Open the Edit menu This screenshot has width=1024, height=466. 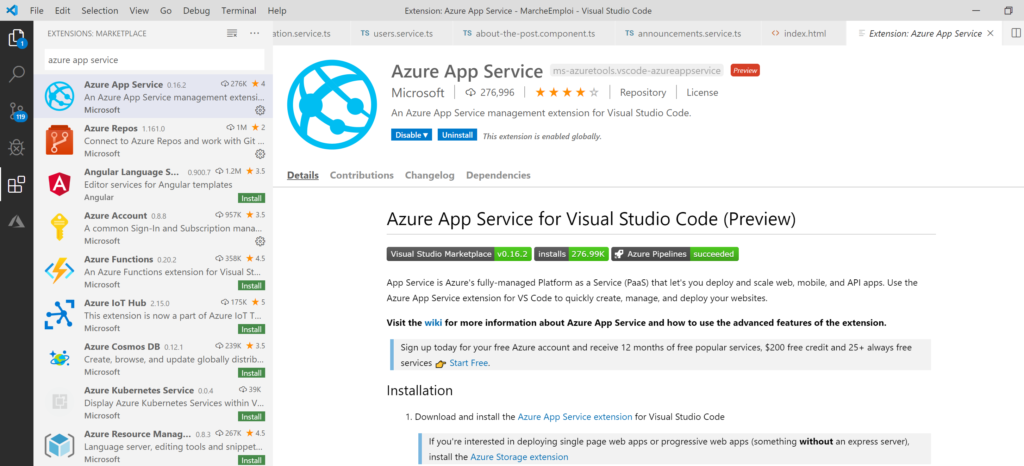click(63, 10)
